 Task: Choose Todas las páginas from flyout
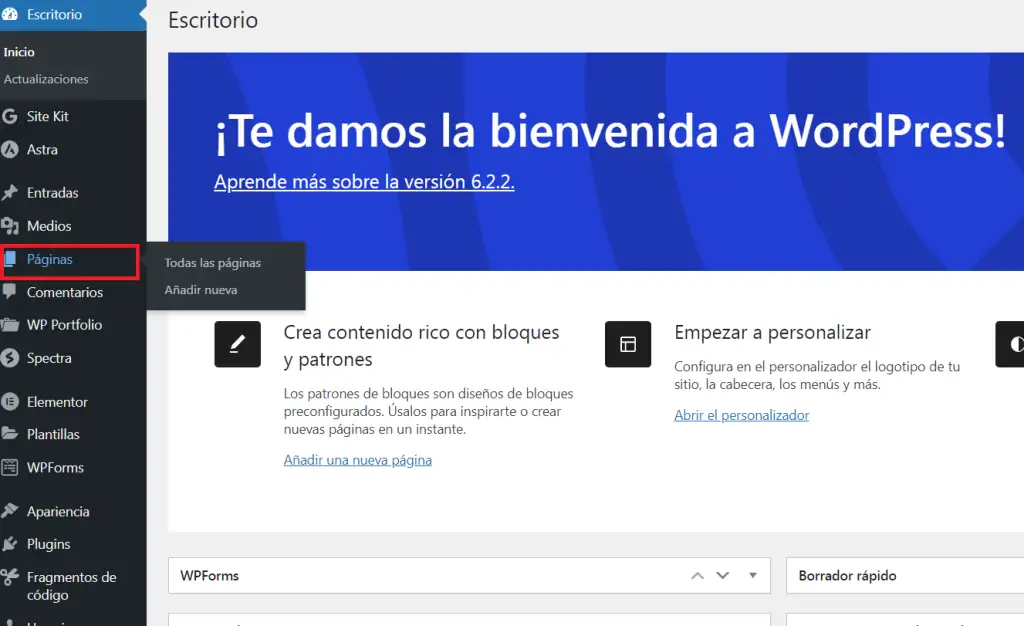pyautogui.click(x=213, y=263)
